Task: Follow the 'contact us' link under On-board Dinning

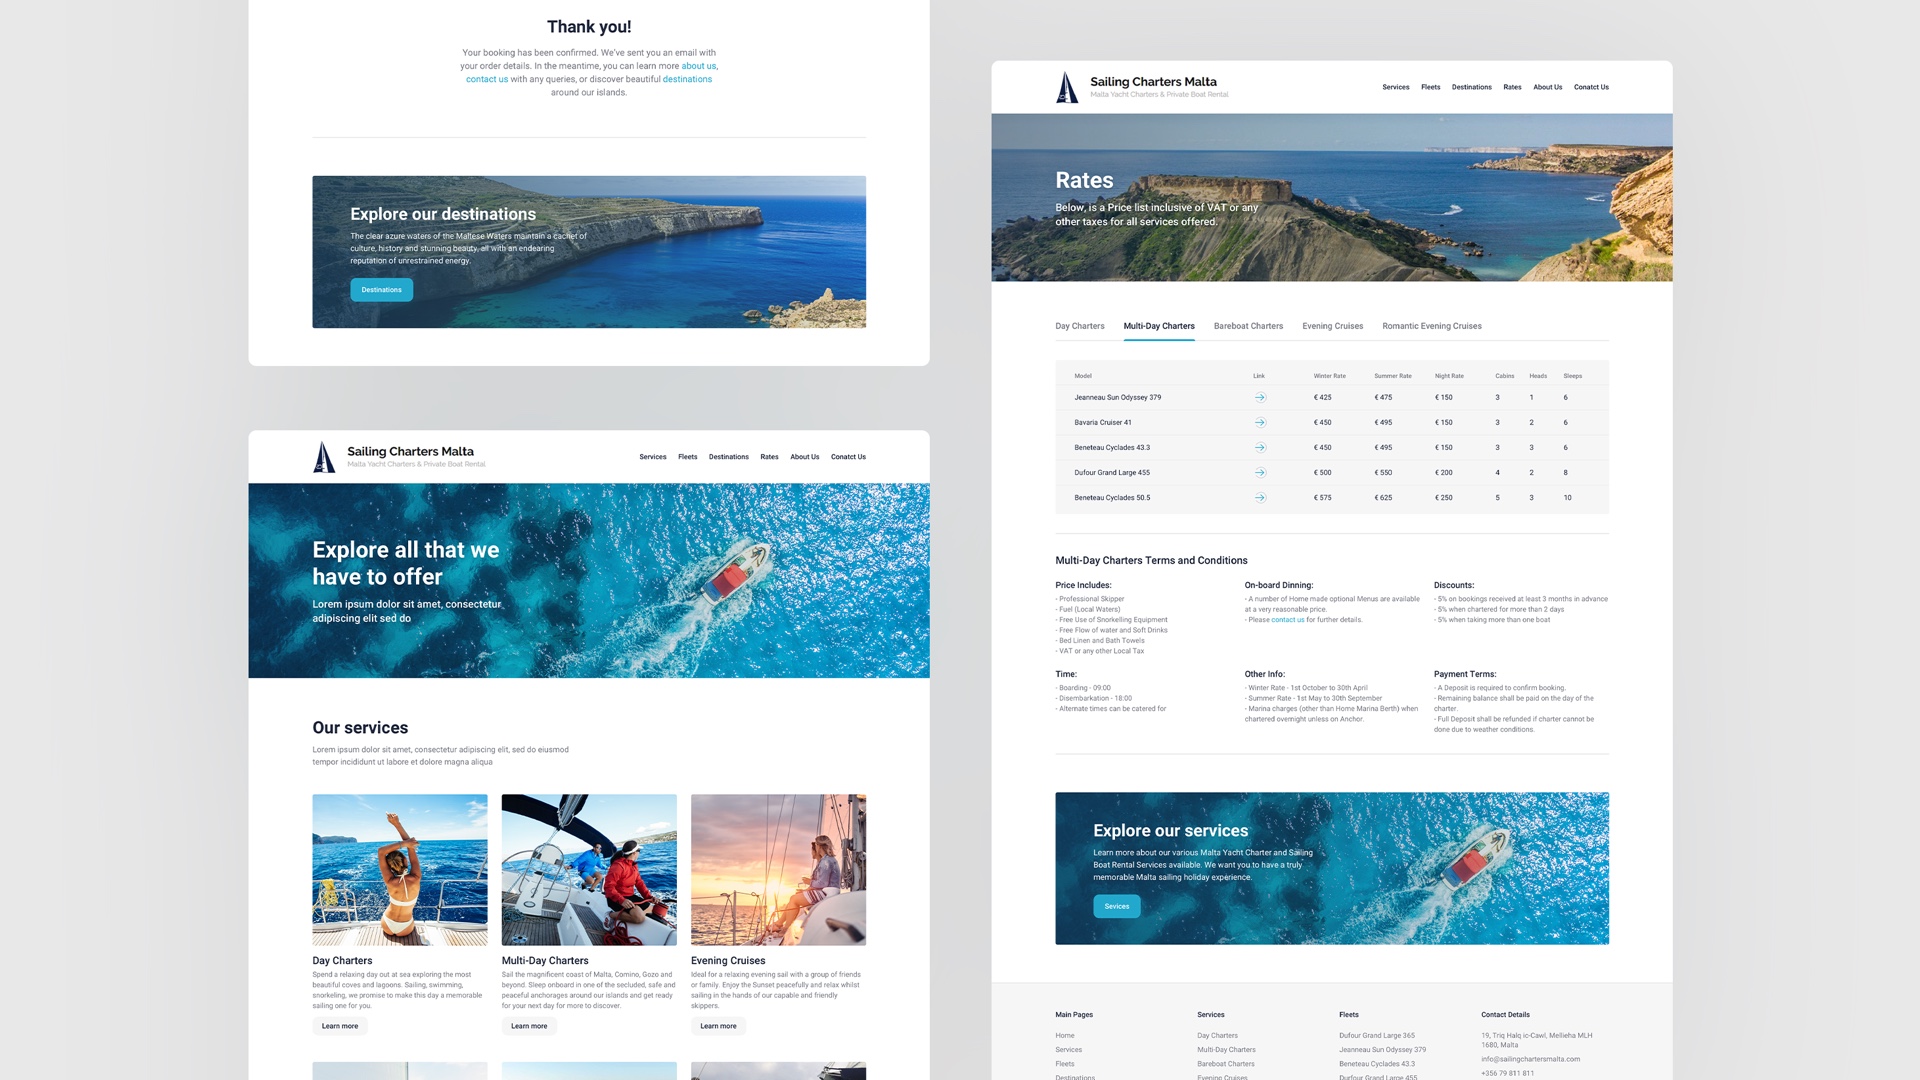Action: point(1287,620)
